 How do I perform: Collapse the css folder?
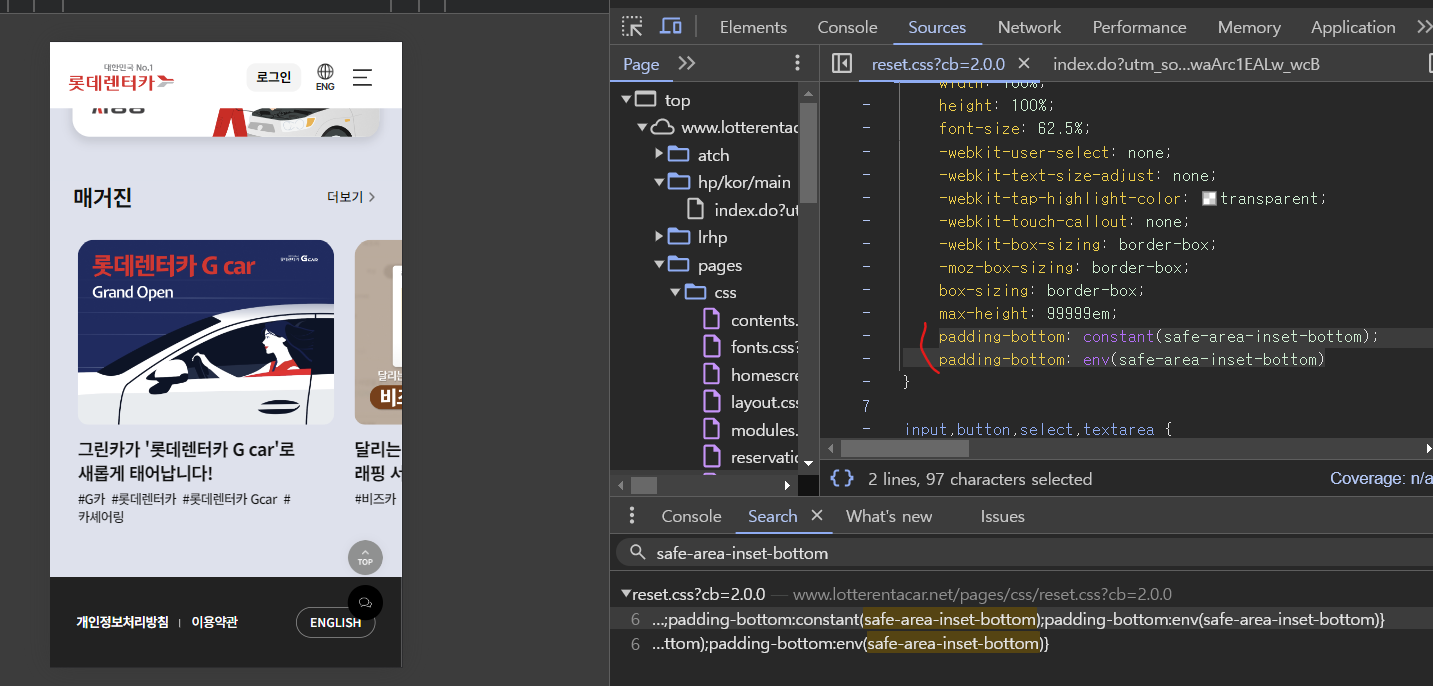click(675, 292)
